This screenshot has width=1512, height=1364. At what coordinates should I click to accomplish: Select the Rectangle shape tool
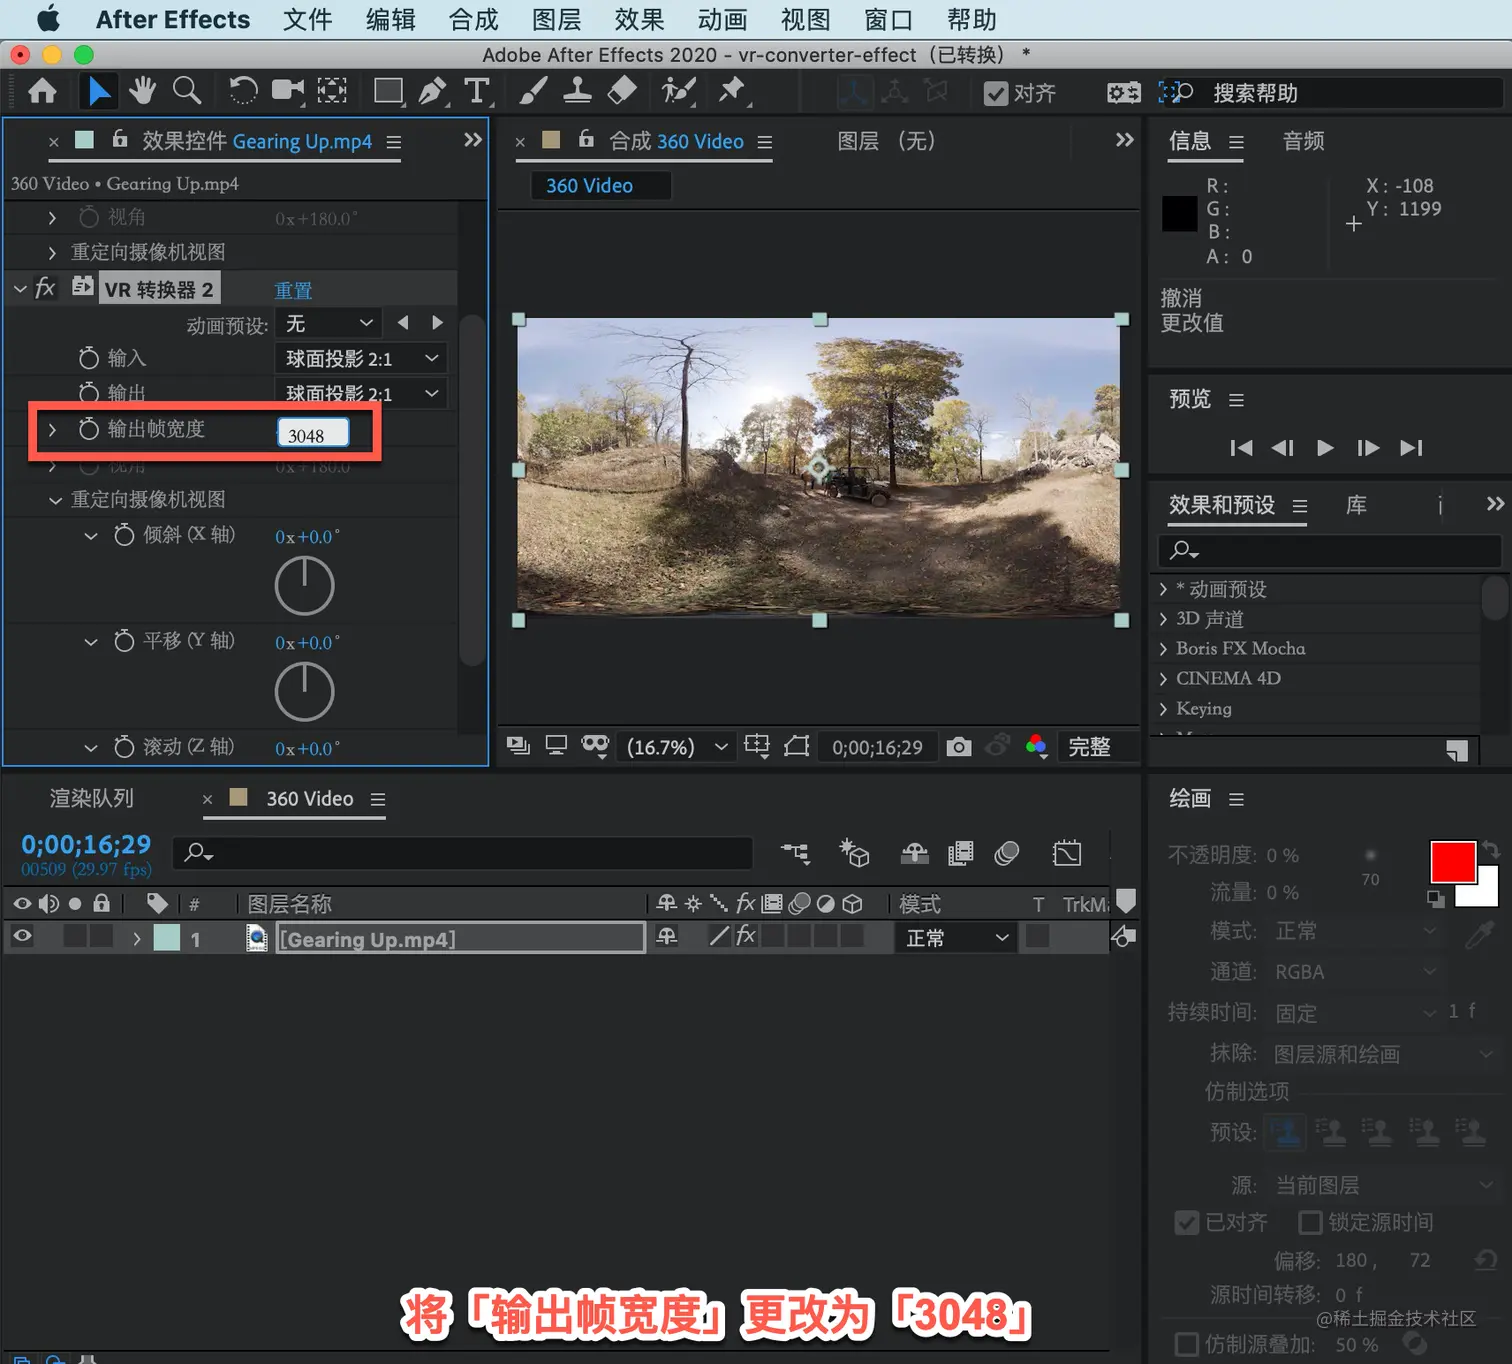[388, 91]
